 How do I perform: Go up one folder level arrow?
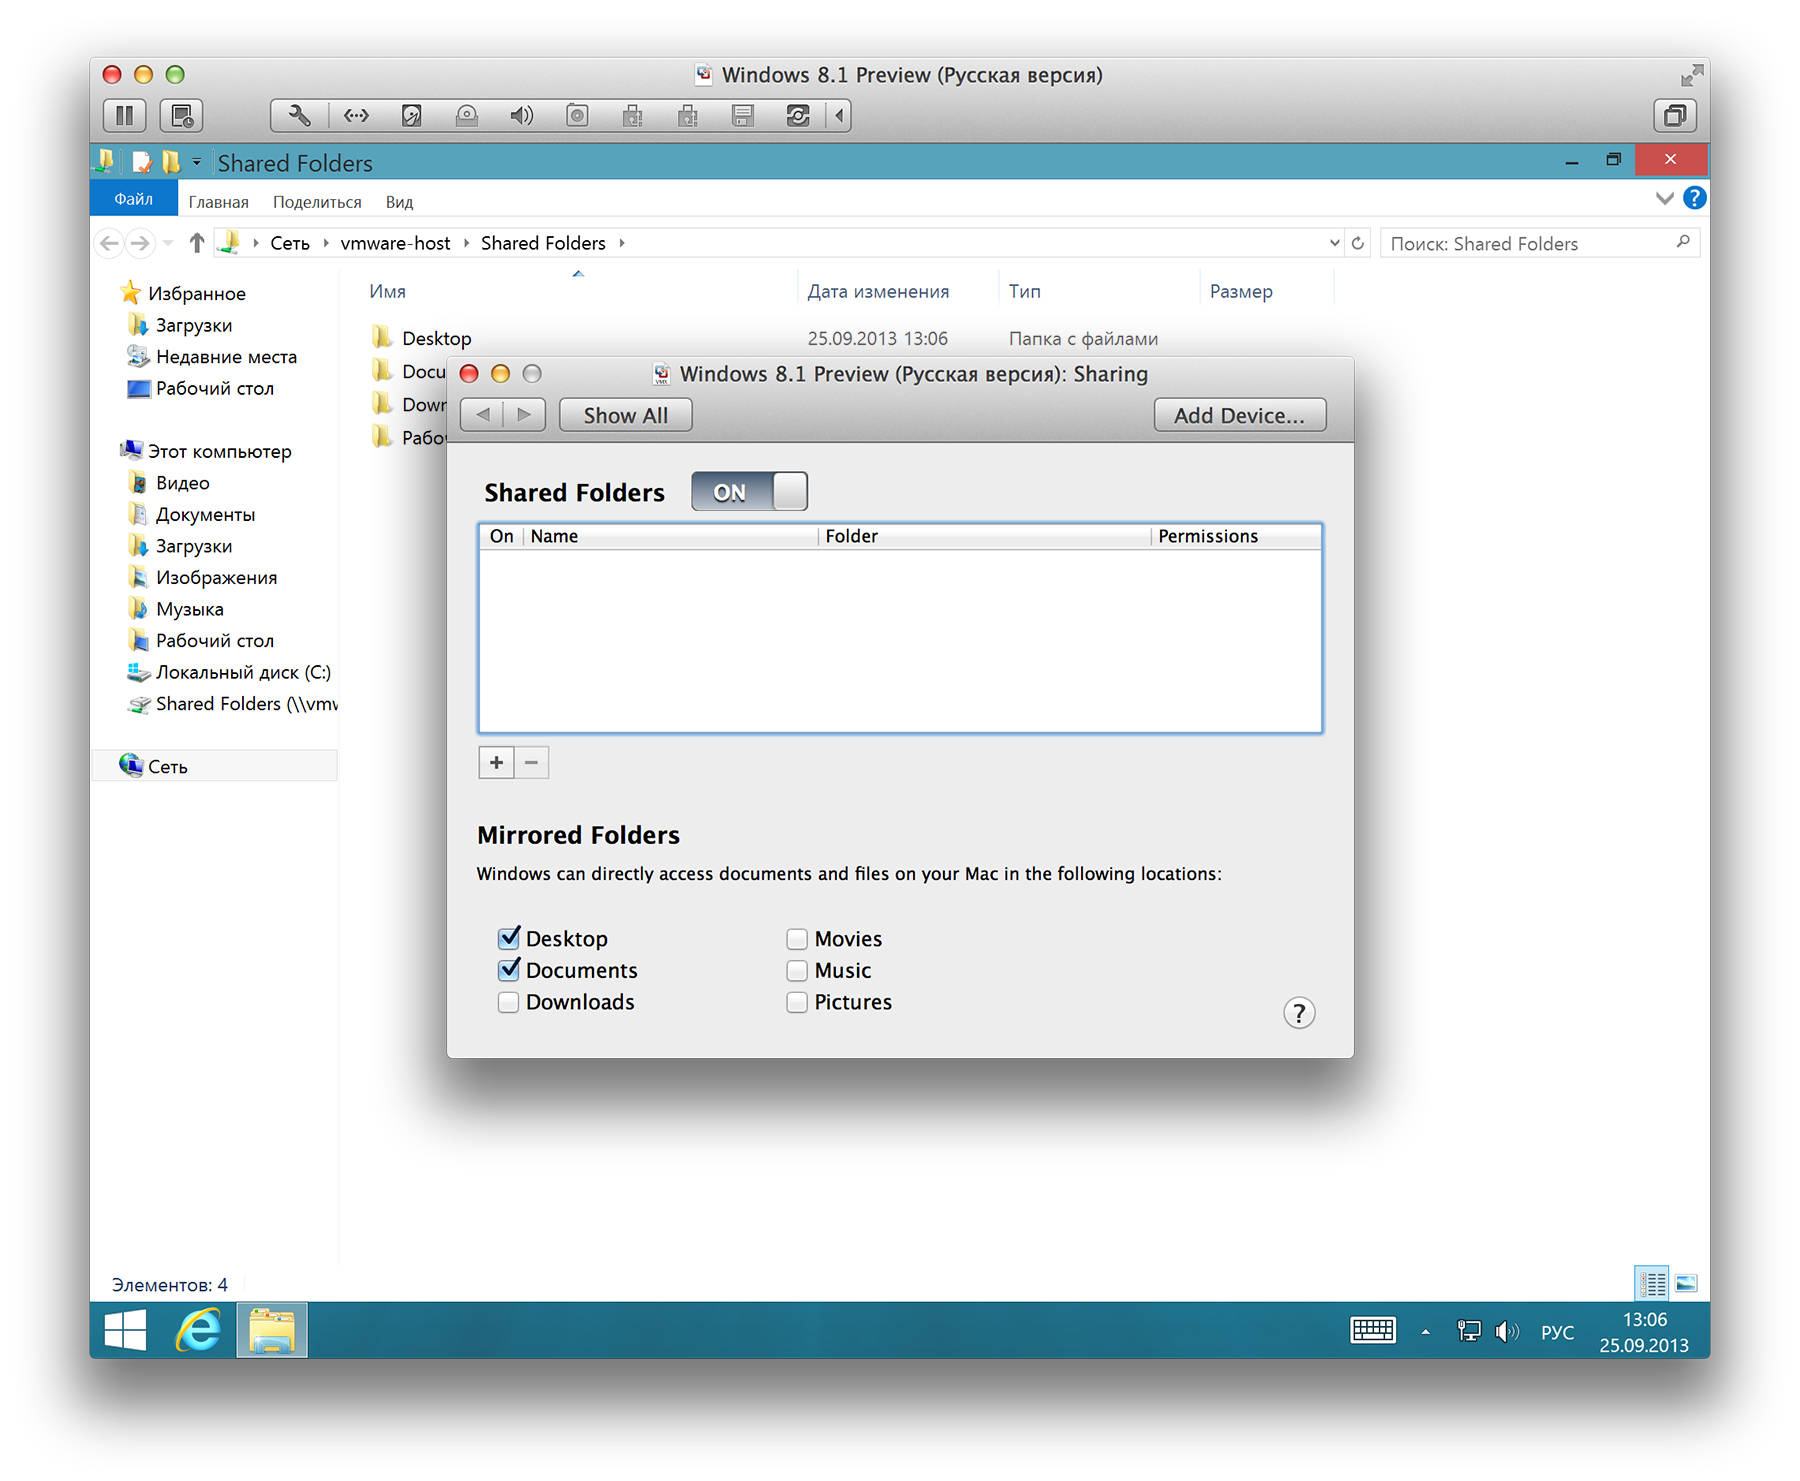coord(197,243)
